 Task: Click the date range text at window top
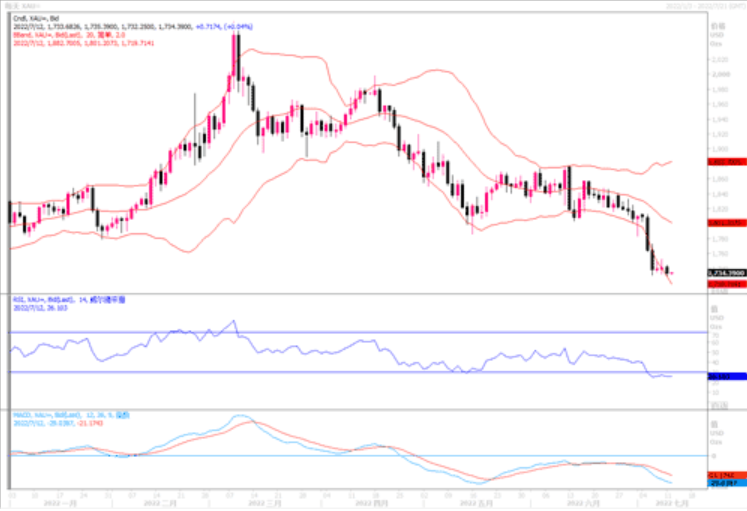(x=704, y=6)
